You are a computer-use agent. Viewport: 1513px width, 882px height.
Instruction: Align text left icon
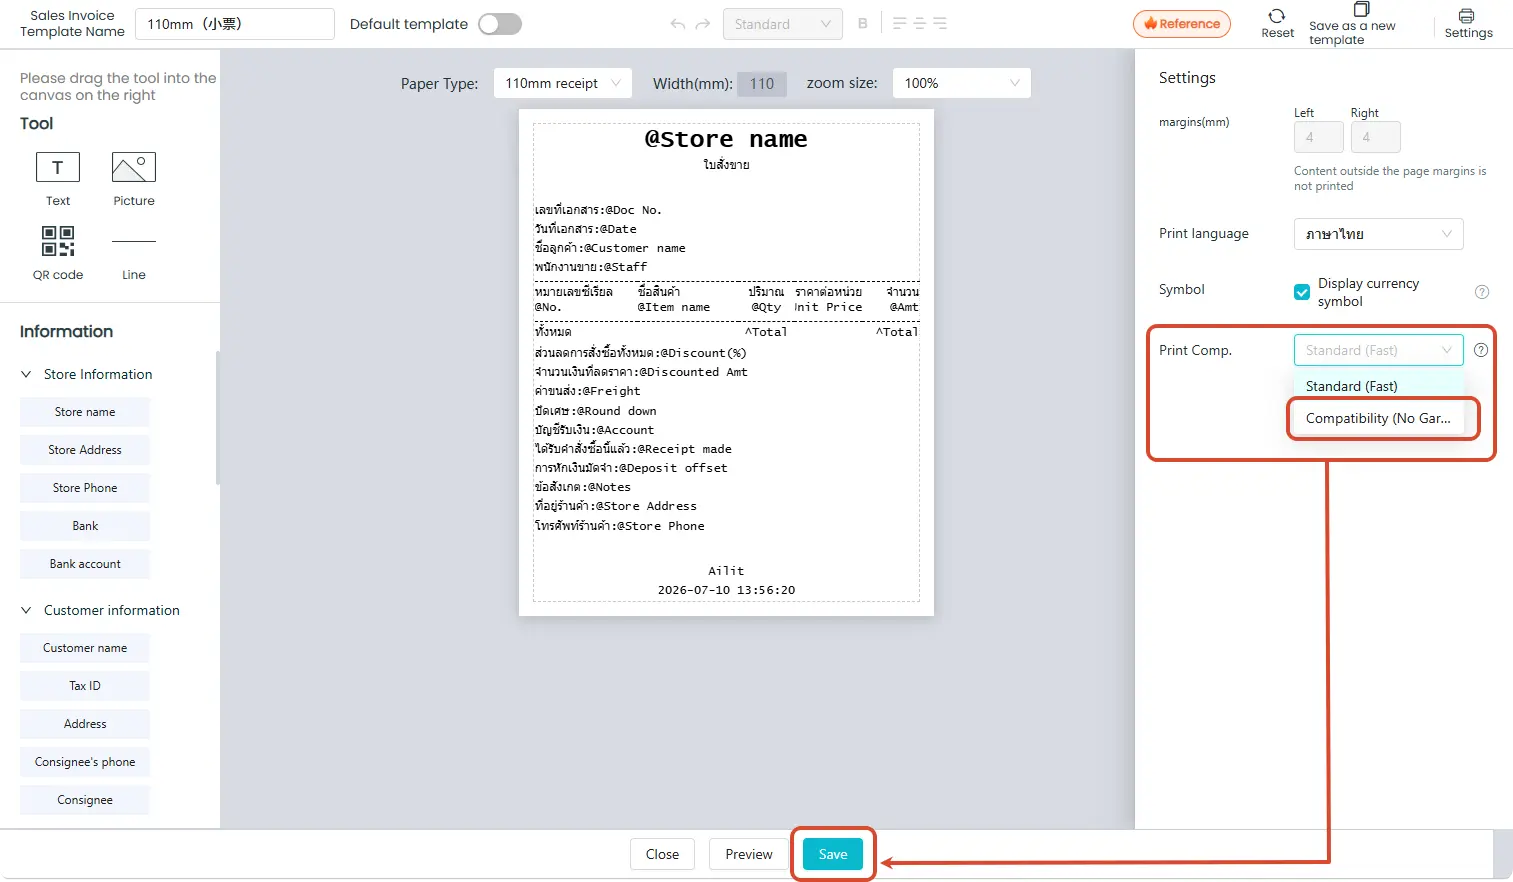point(899,24)
